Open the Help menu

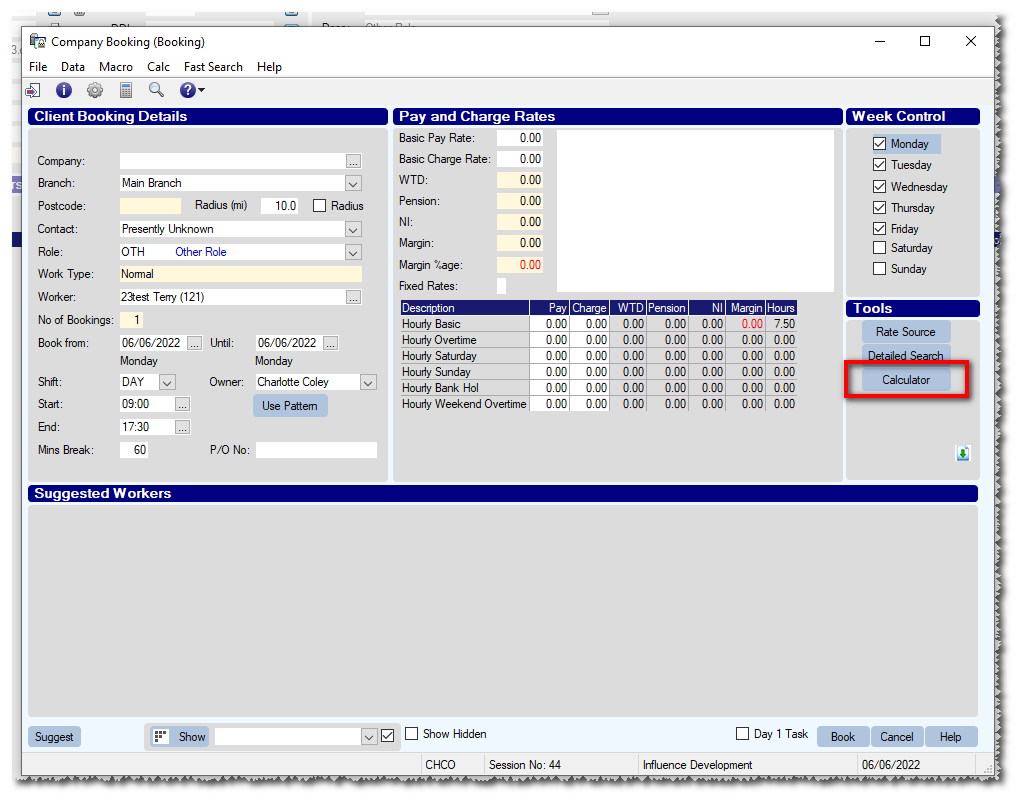tap(269, 67)
